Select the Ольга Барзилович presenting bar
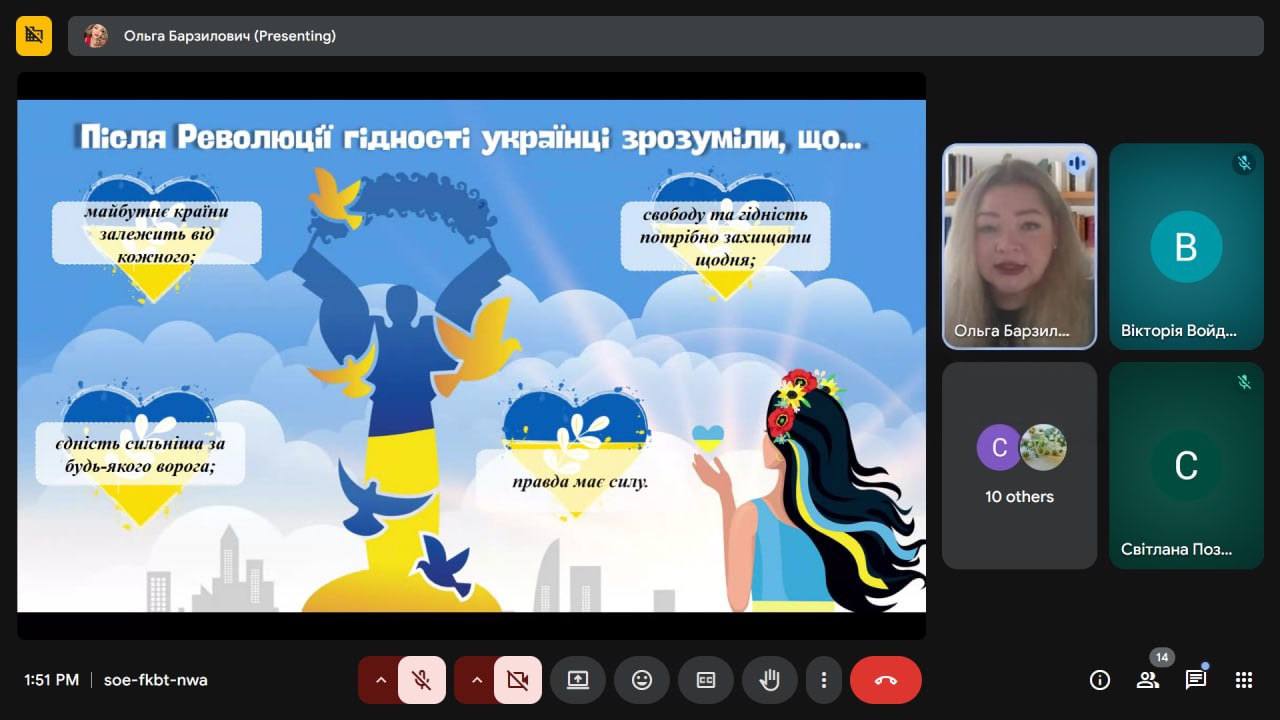 pyautogui.click(x=665, y=36)
